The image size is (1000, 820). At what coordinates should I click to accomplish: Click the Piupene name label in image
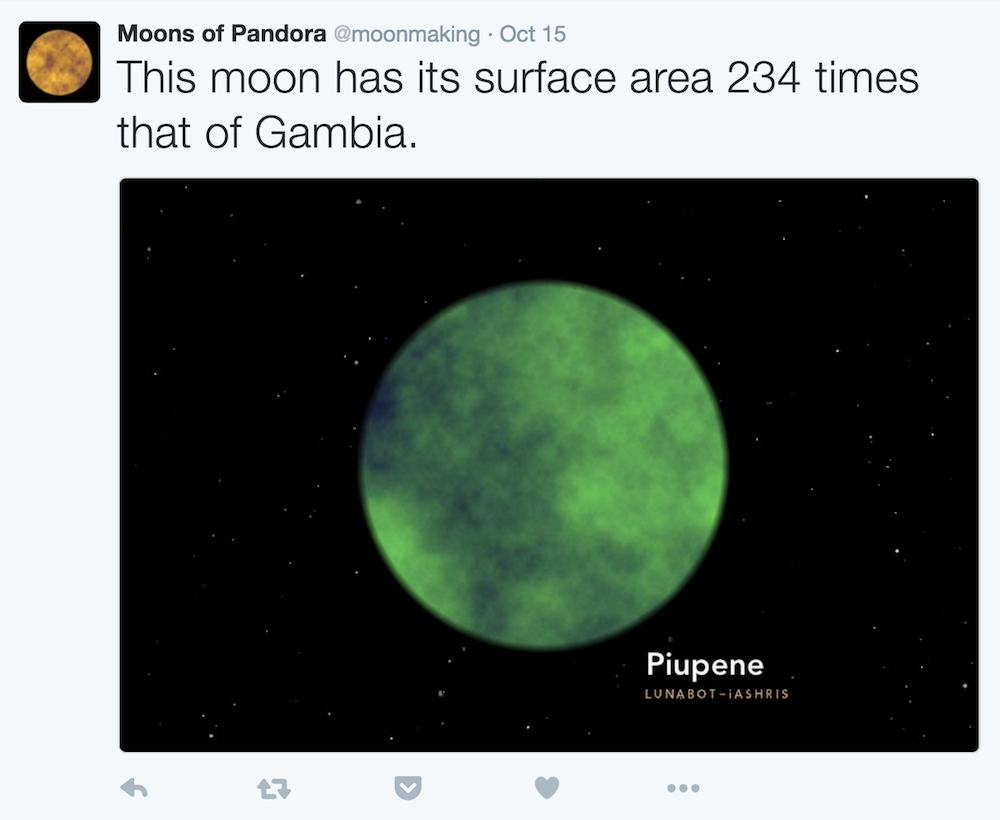point(705,665)
